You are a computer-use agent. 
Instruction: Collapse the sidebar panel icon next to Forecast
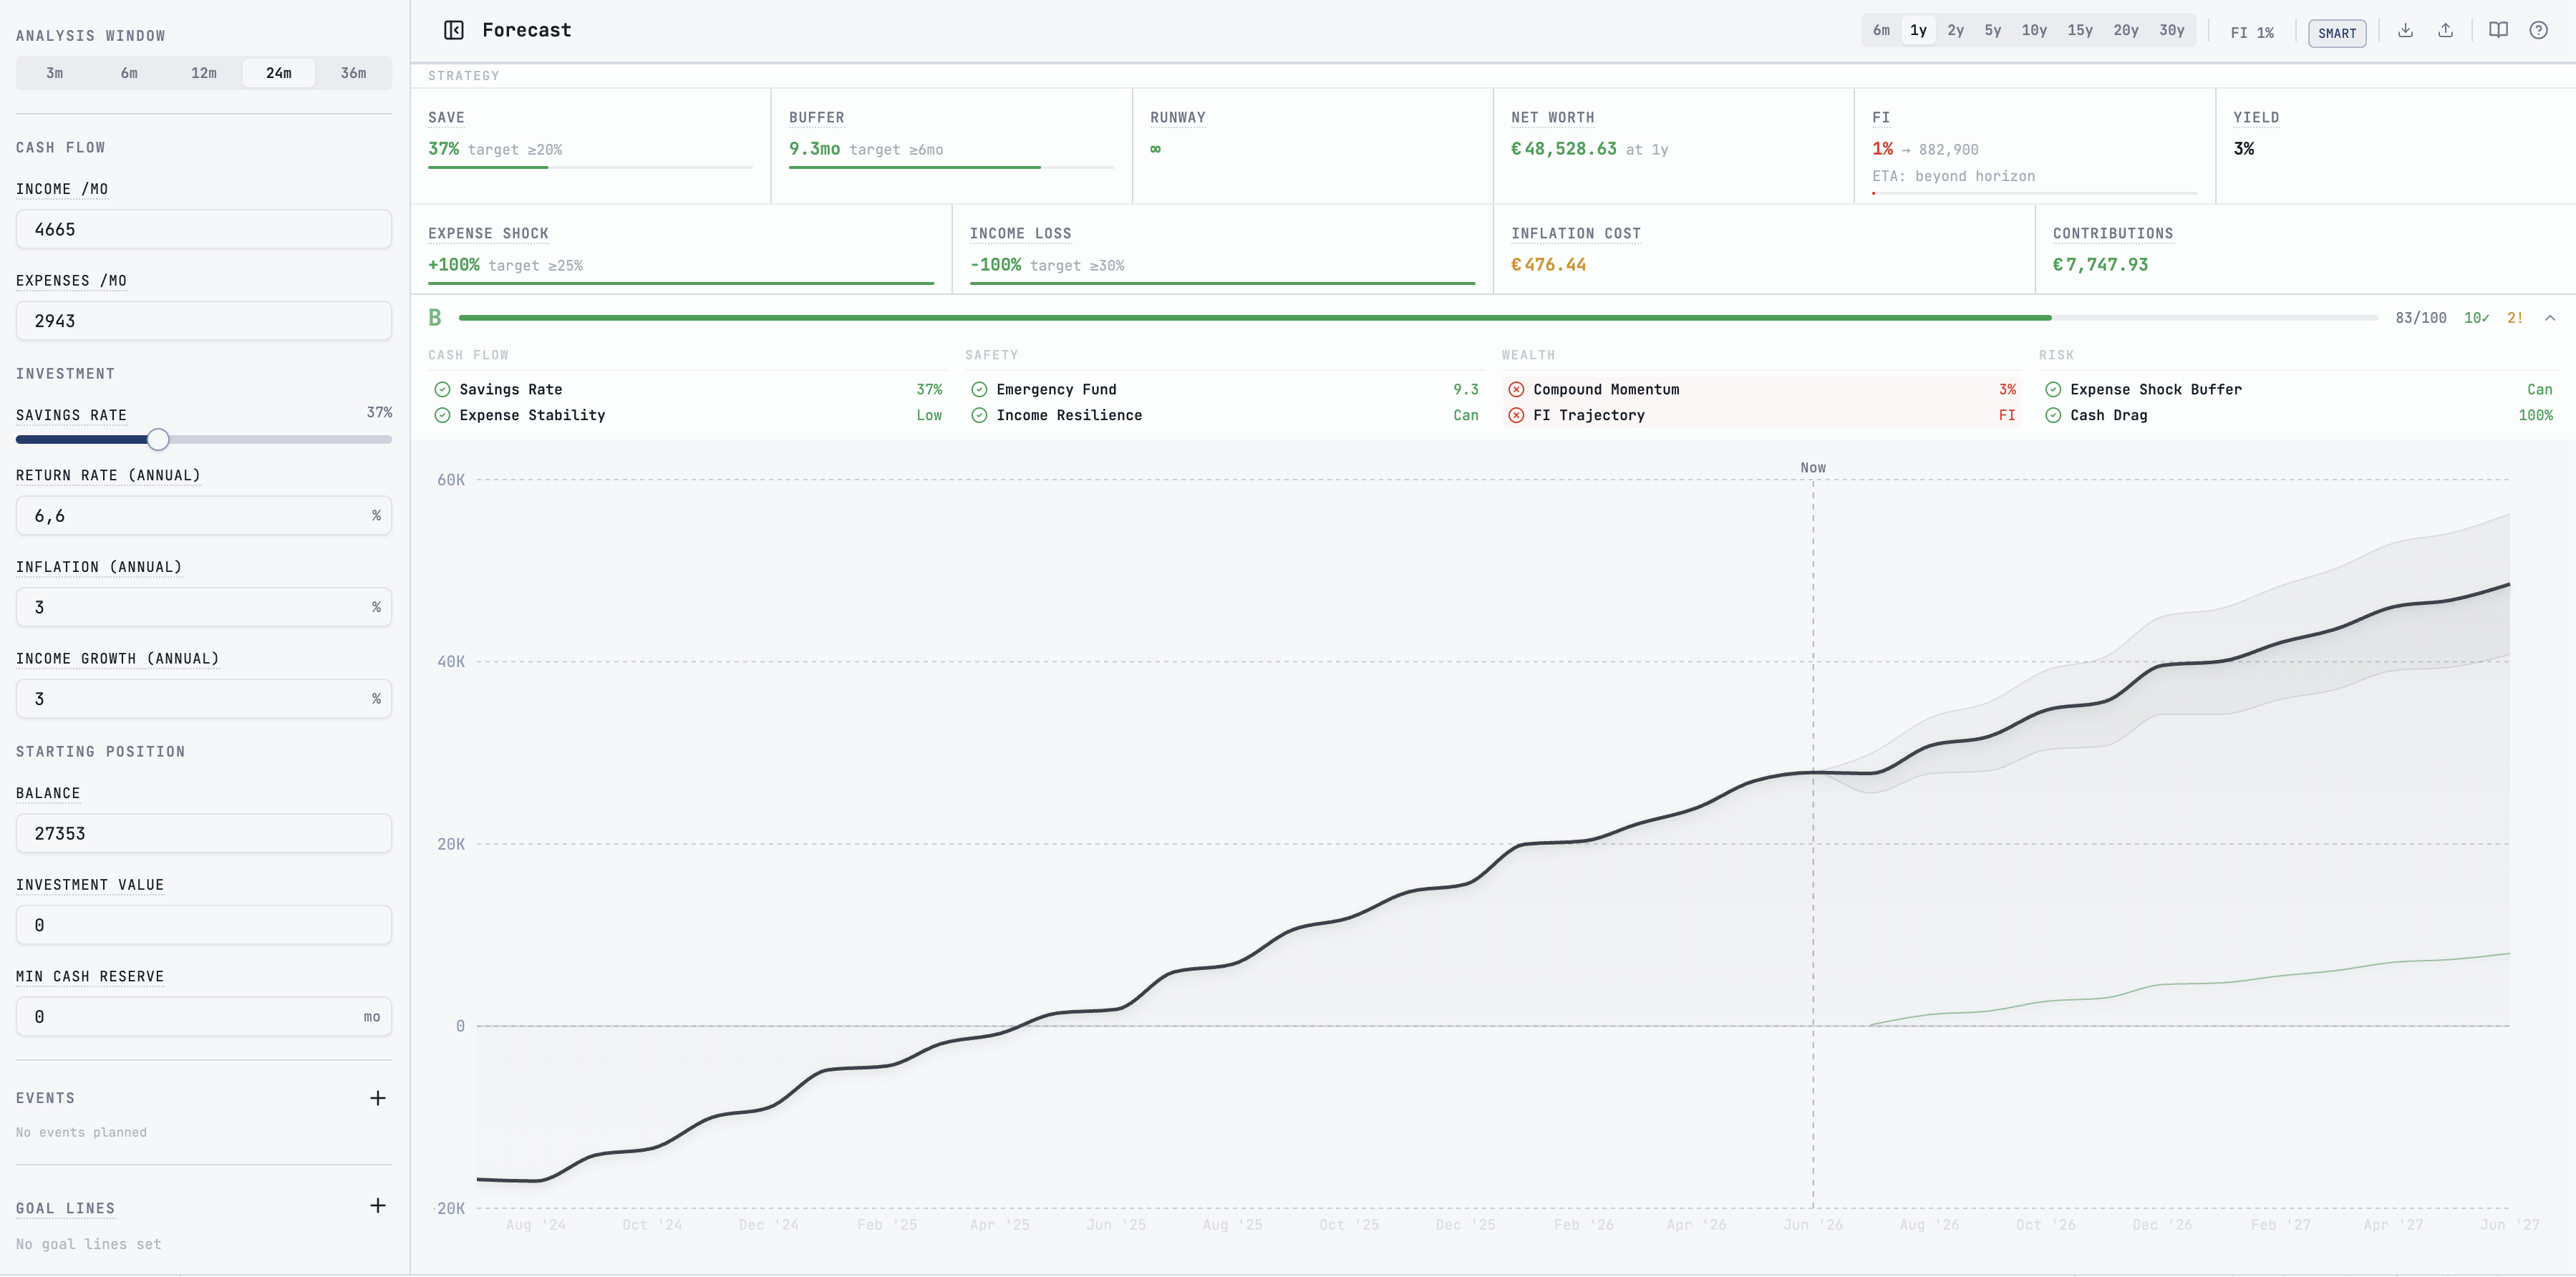click(453, 30)
